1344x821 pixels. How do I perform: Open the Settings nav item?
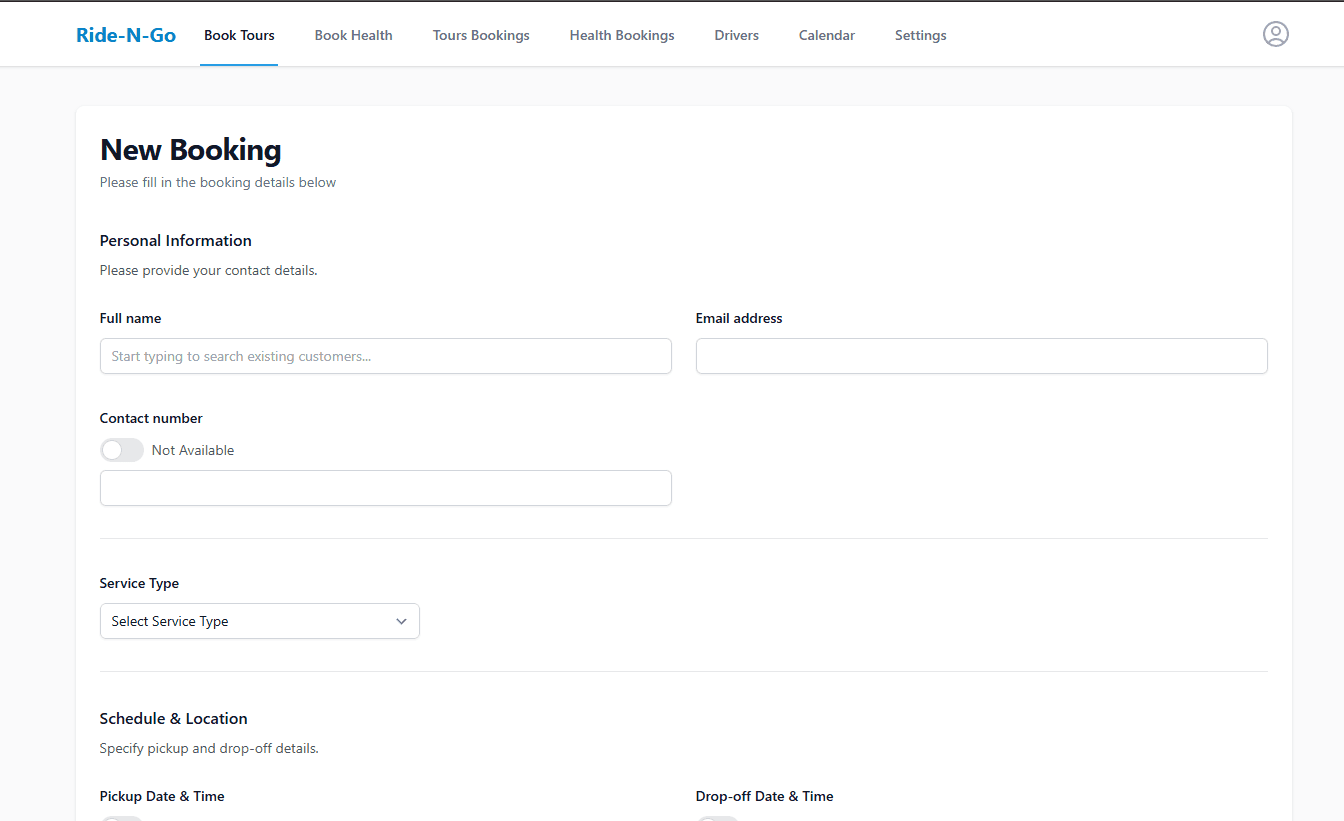(x=920, y=35)
